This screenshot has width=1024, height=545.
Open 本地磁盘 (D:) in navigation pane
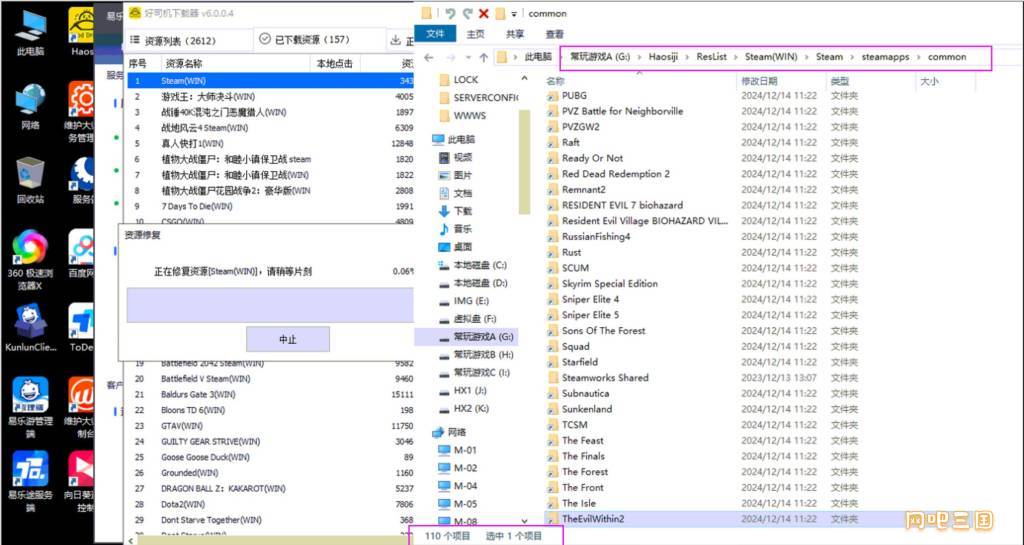[473, 283]
